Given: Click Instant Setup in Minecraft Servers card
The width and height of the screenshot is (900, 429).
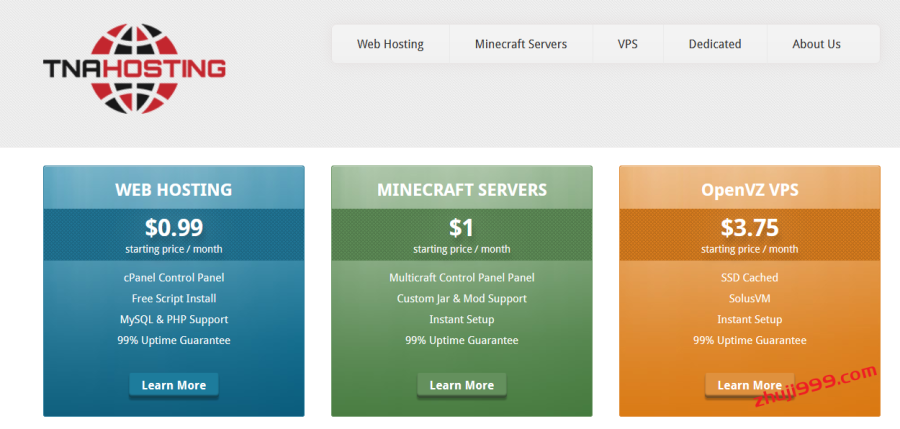Looking at the screenshot, I should 461,320.
